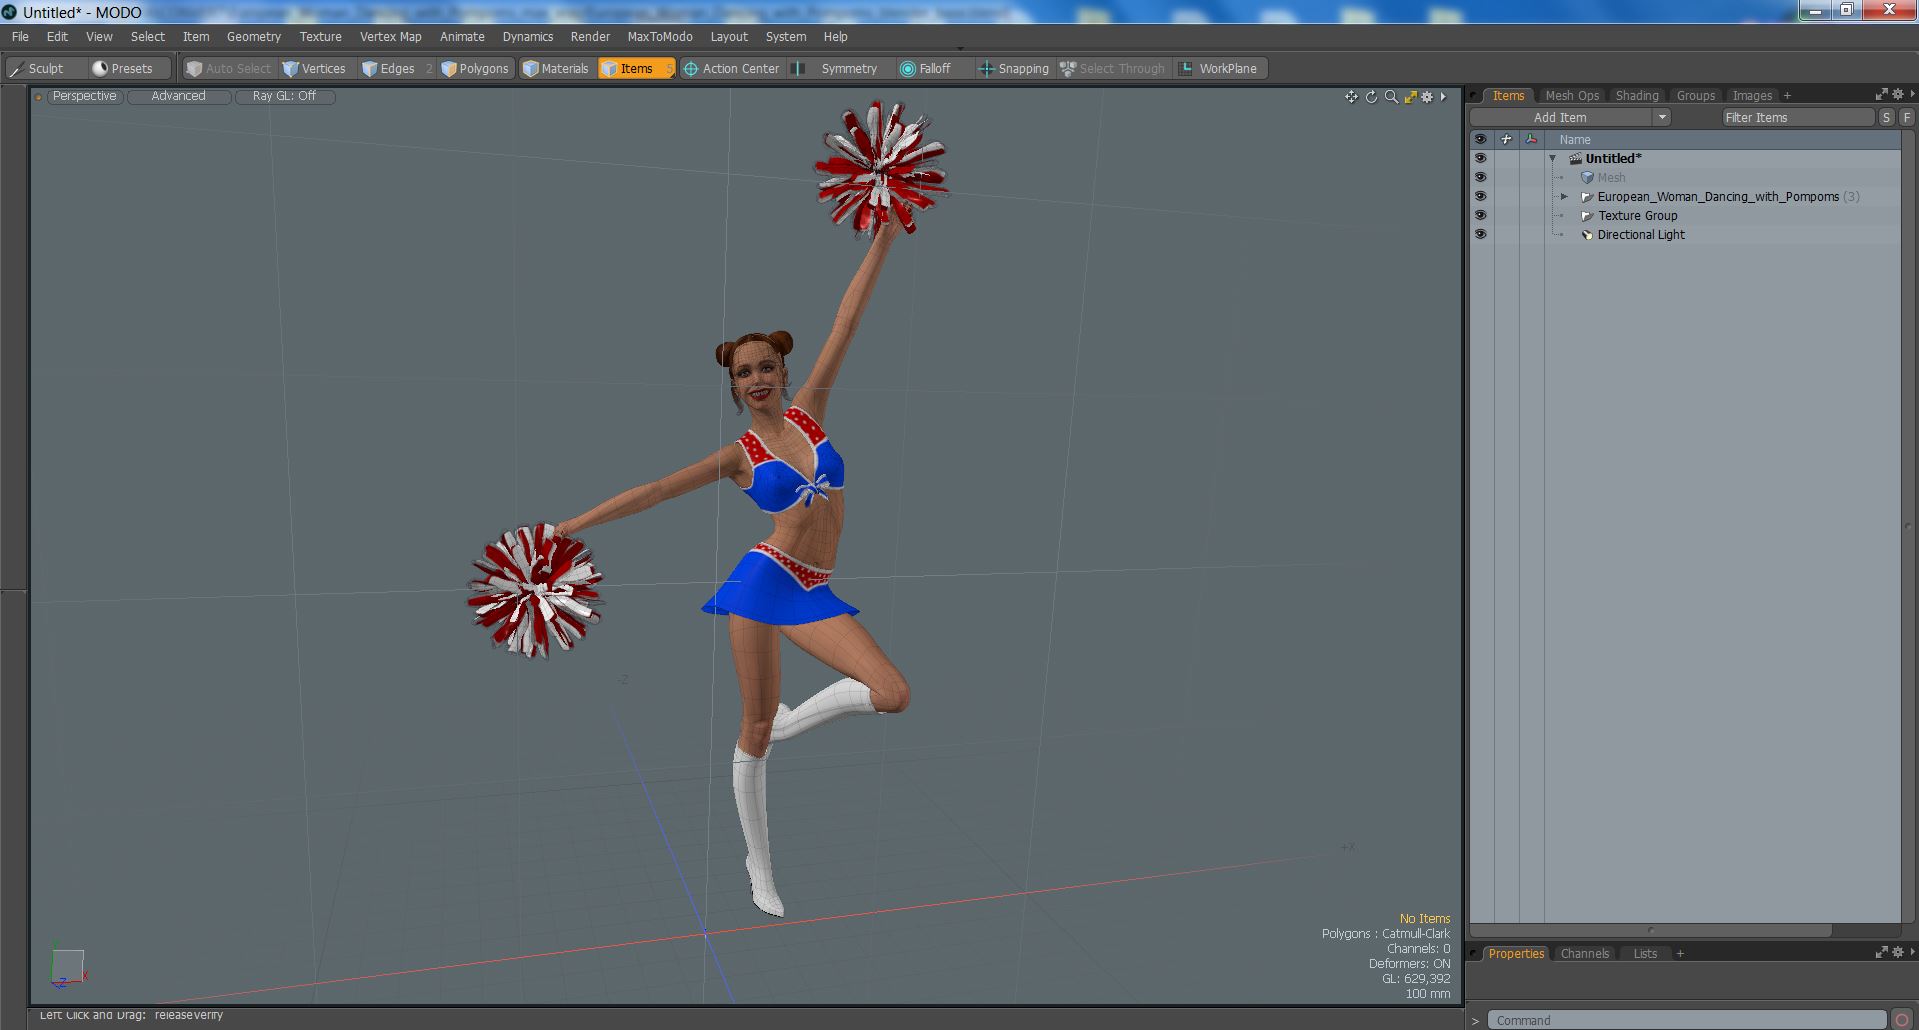The image size is (1919, 1030).
Task: Select the Directional Light item
Action: point(1641,234)
